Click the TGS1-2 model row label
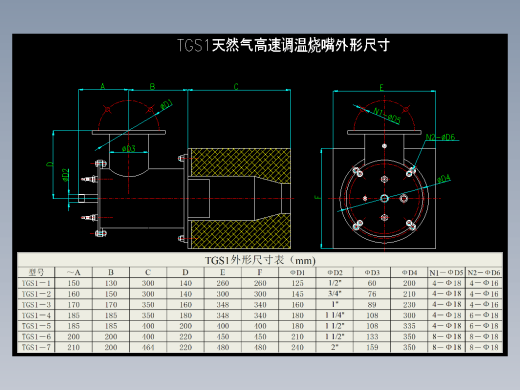The image size is (520, 390). [x=36, y=294]
